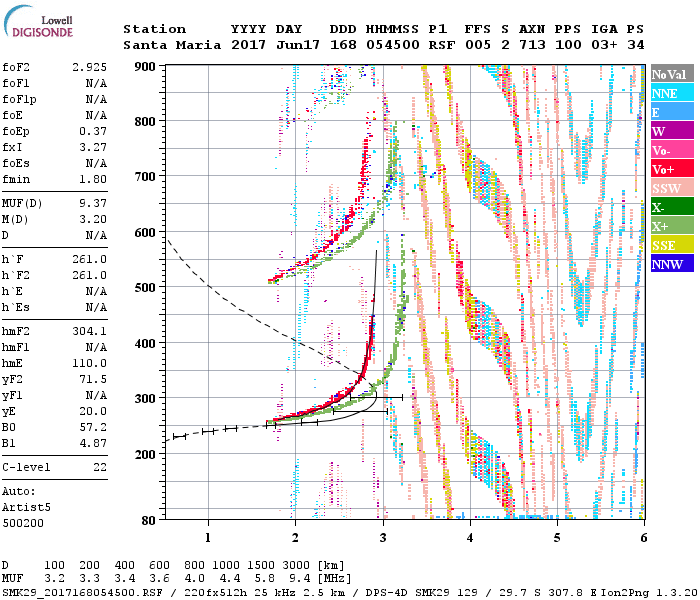Image resolution: width=700 pixels, height=600 pixels.
Task: Click the PPS value 100
Action: click(568, 45)
